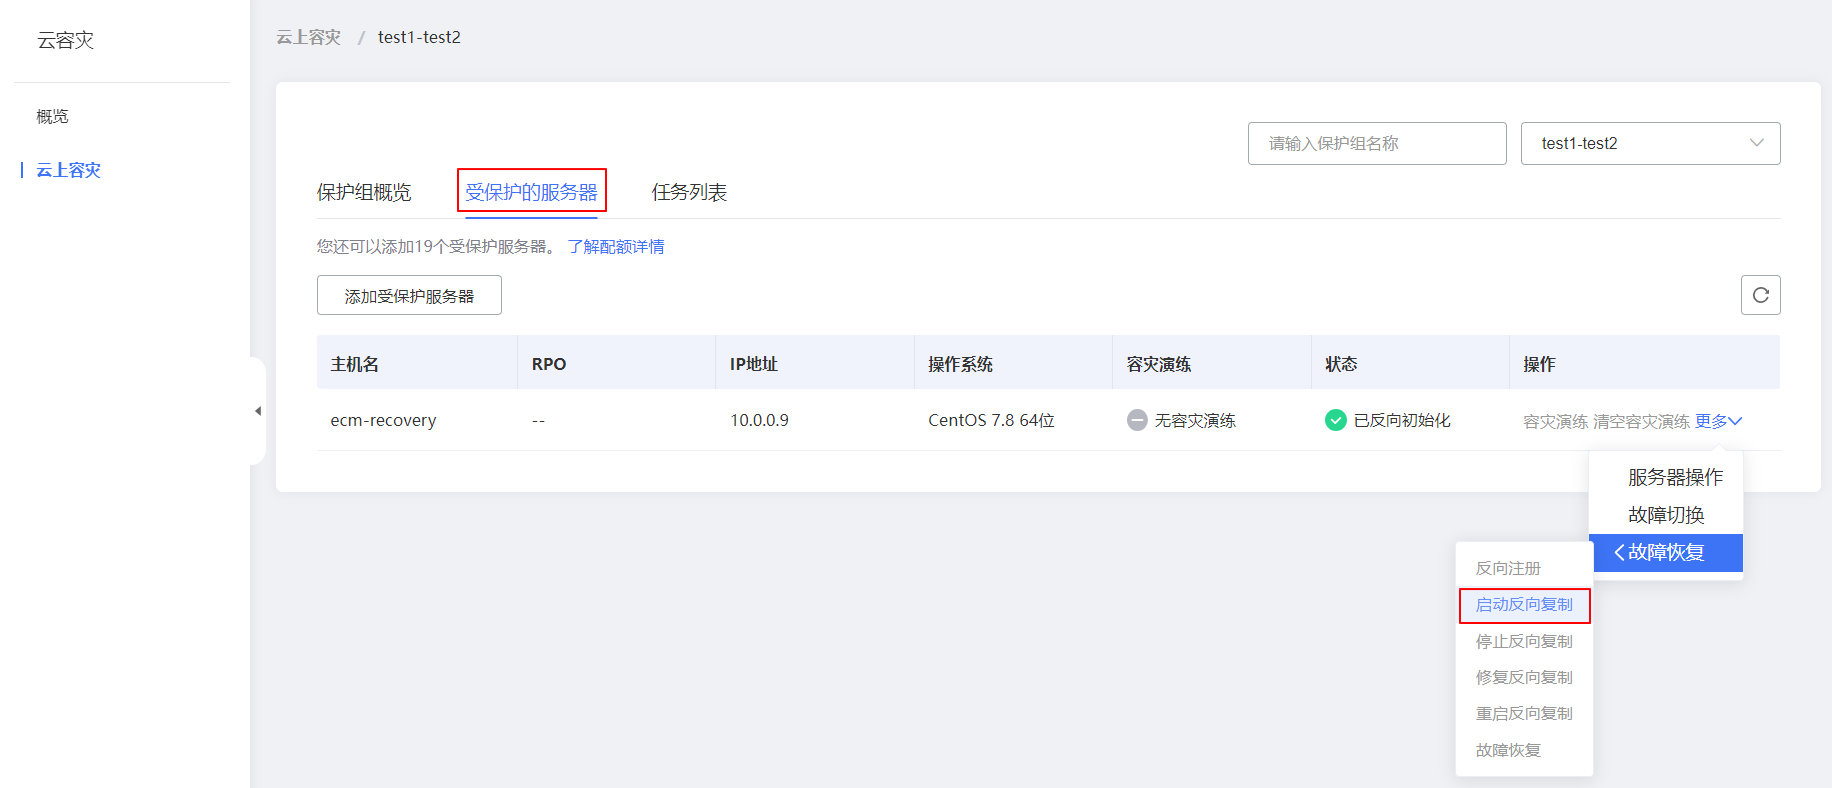Expand the 更多 actions dropdown
The width and height of the screenshot is (1832, 788).
coord(1718,421)
